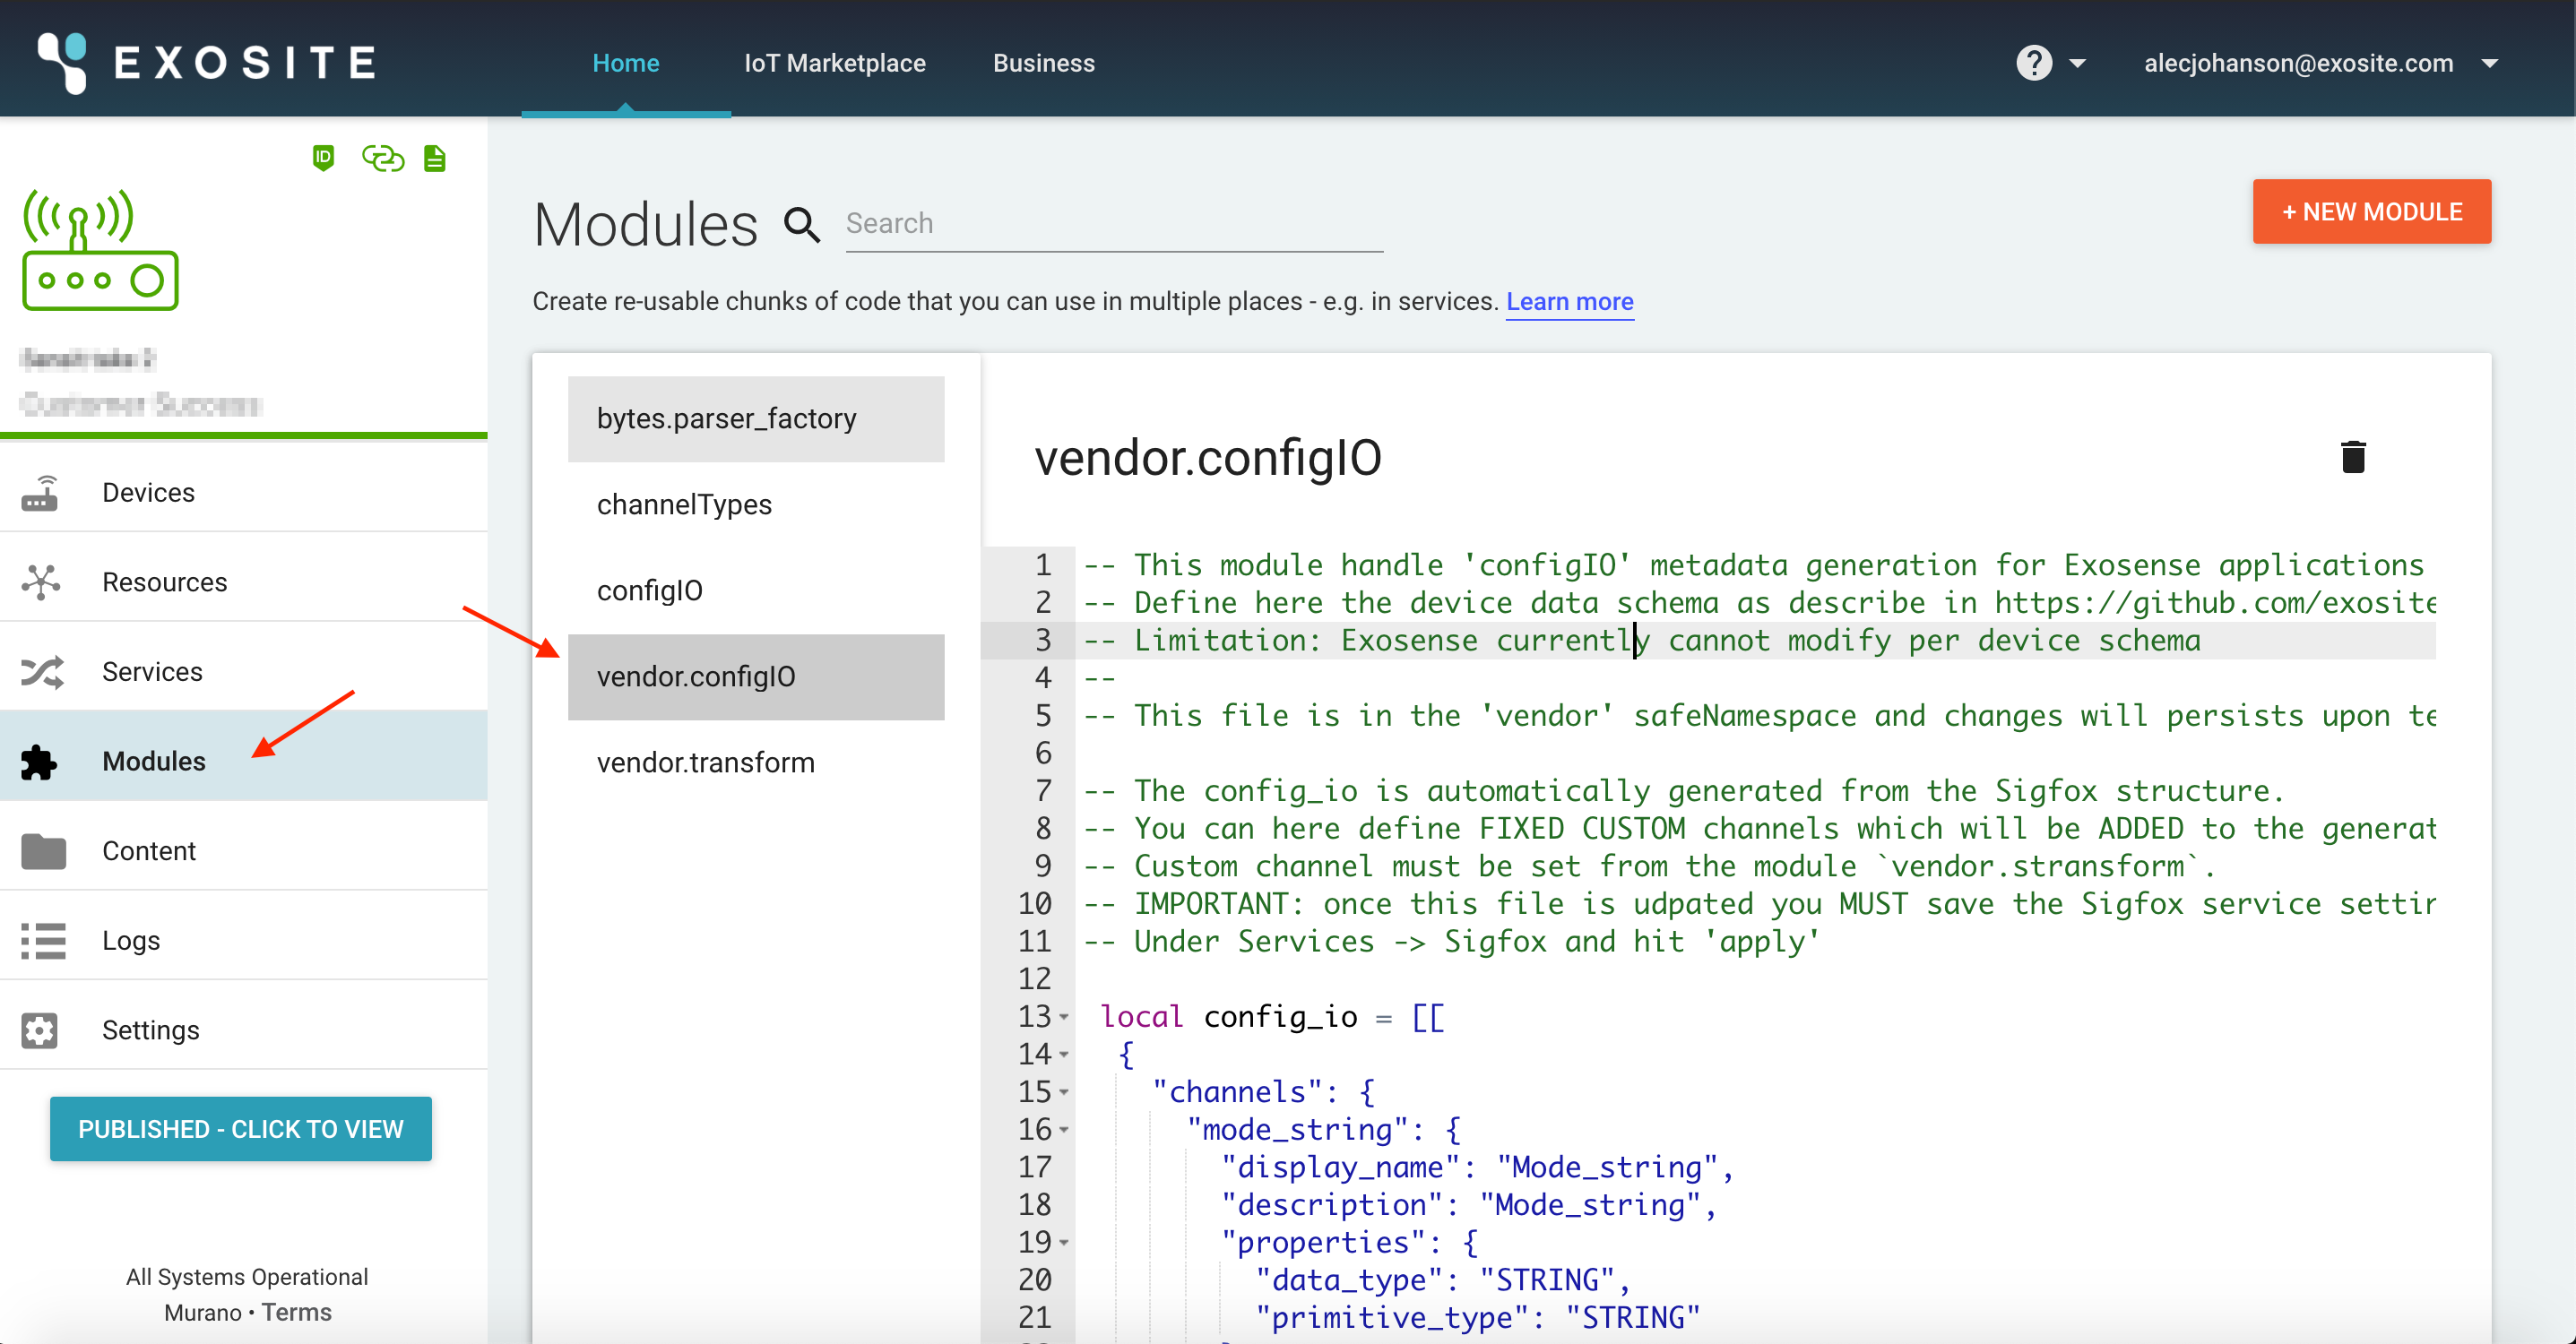This screenshot has width=2576, height=1344.
Task: Expand the help dropdown arrow
Action: (2077, 63)
